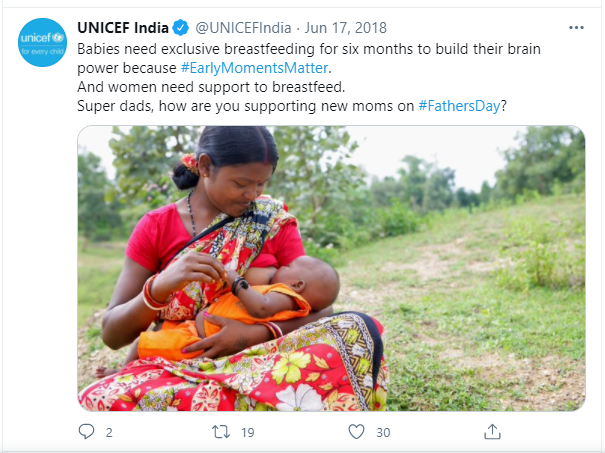Open the UNICEF profile avatar
Image resolution: width=605 pixels, height=453 pixels.
[x=42, y=42]
